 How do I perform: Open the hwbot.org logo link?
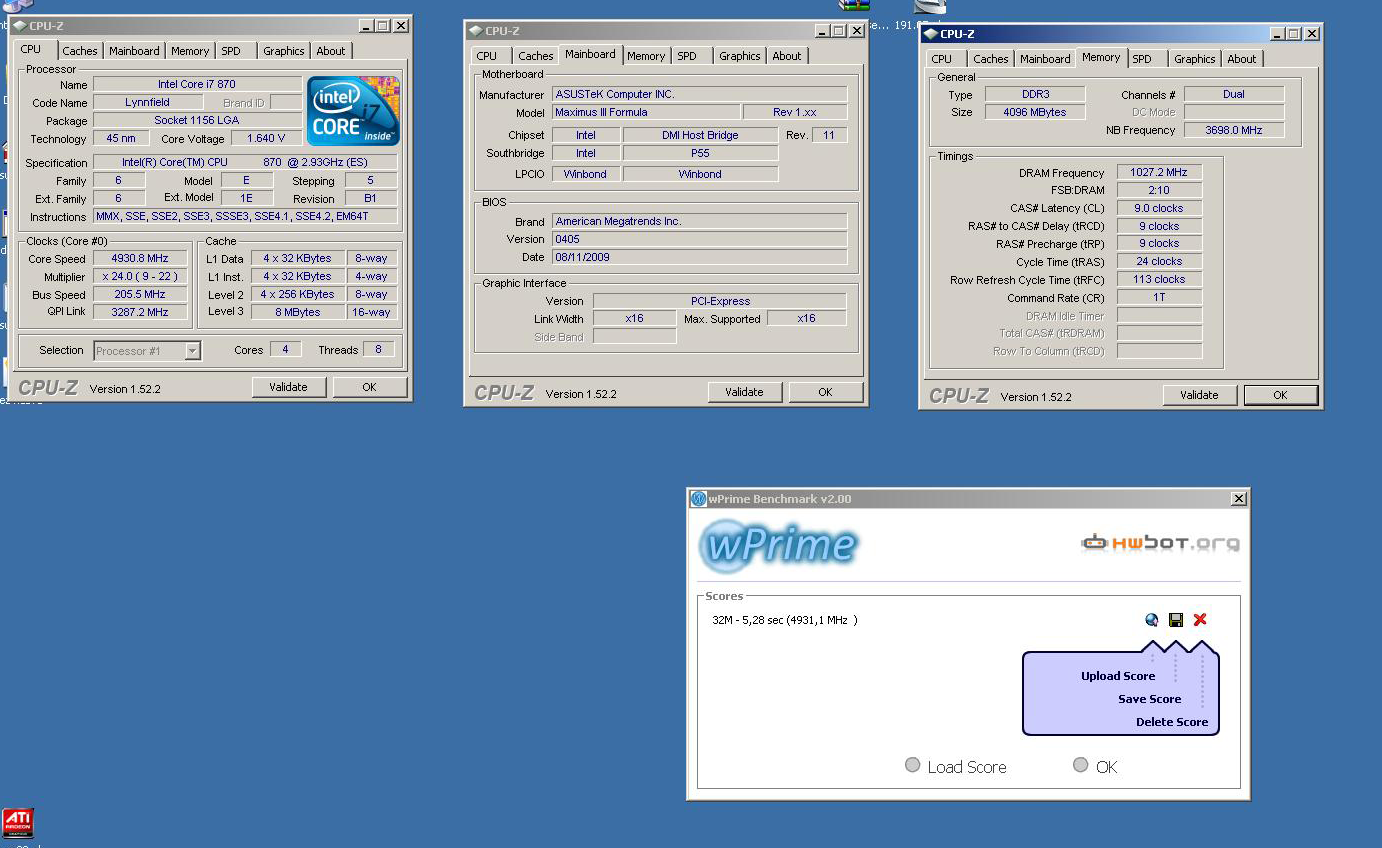click(x=1160, y=543)
